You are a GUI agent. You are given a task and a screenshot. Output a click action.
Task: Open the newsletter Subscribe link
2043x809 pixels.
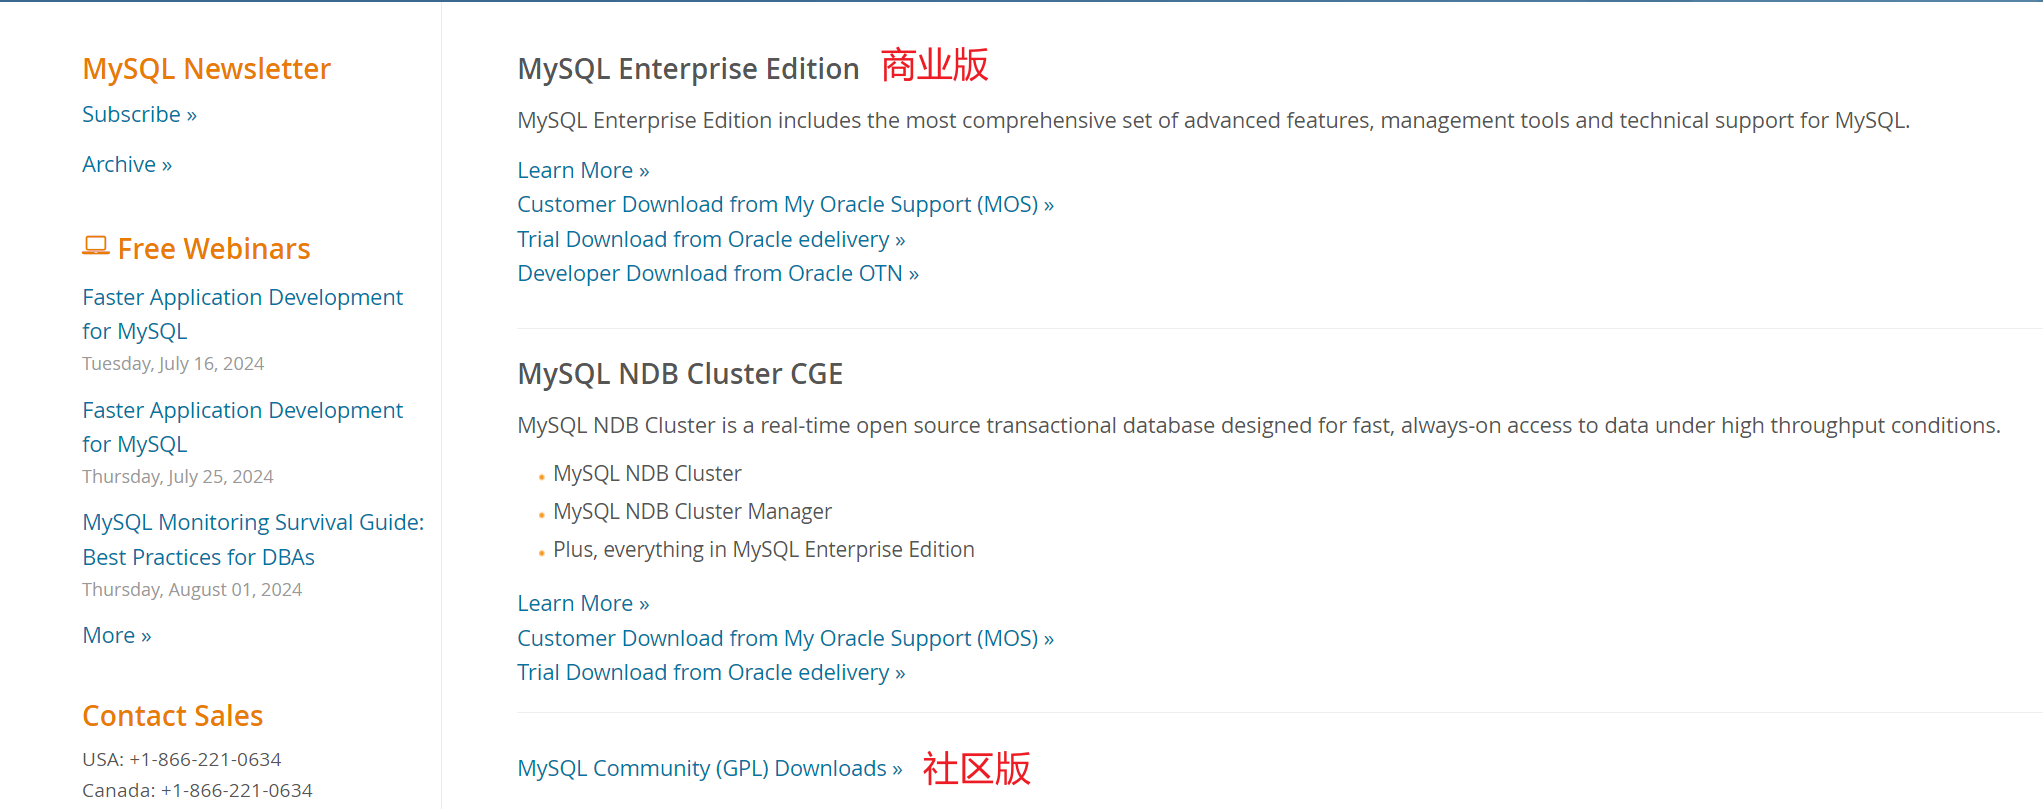pyautogui.click(x=139, y=115)
